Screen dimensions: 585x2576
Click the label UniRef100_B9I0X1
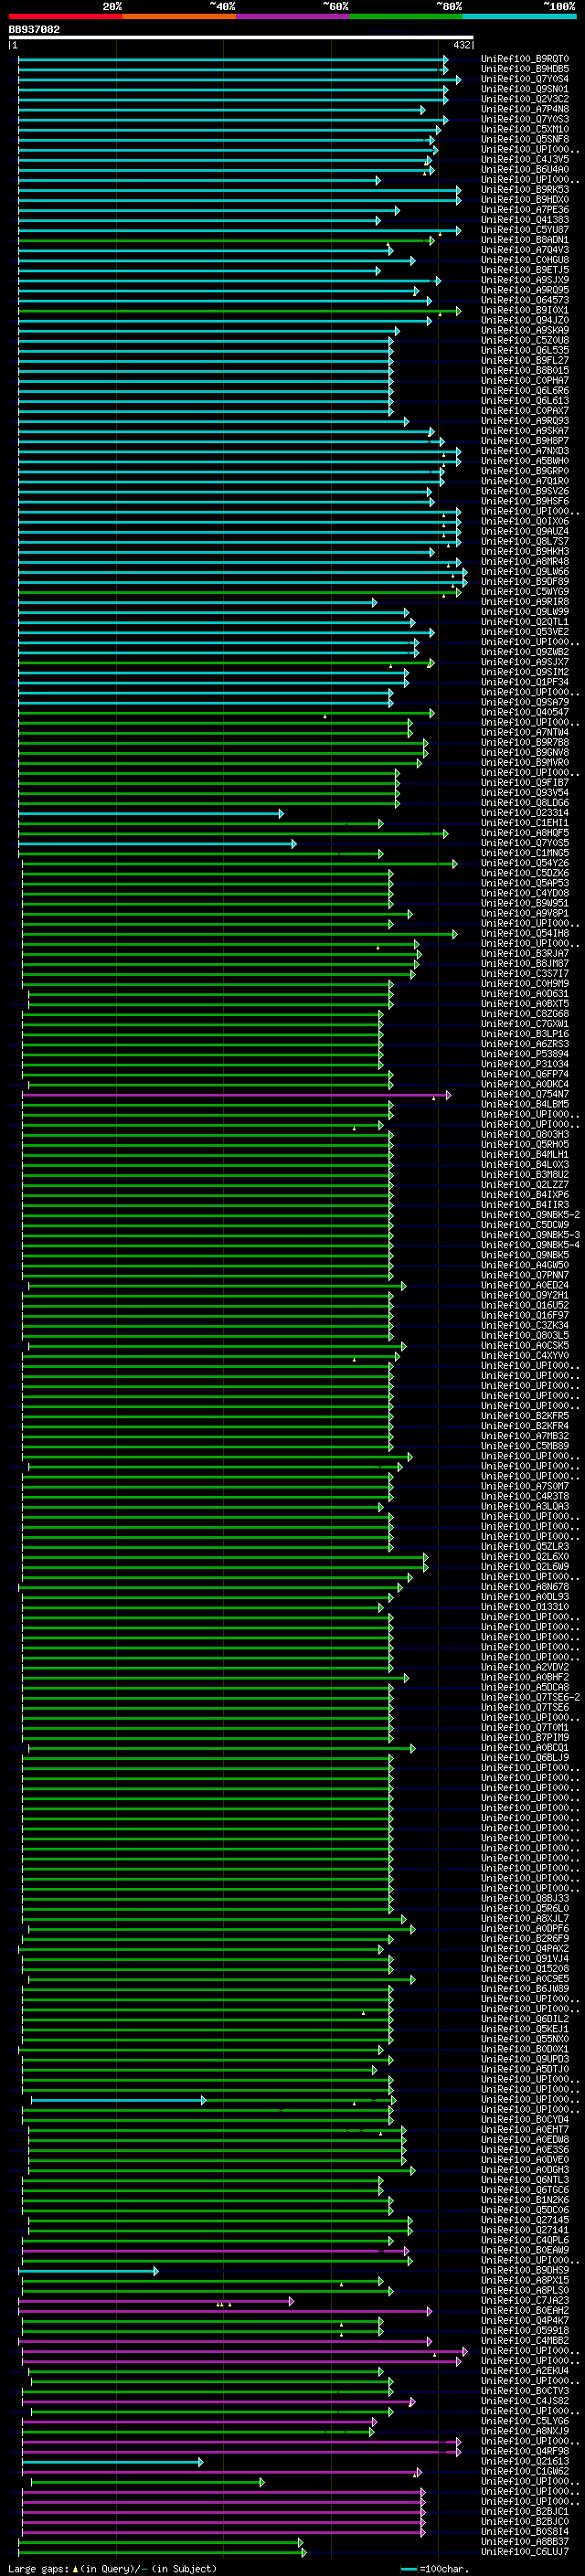pos(525,310)
